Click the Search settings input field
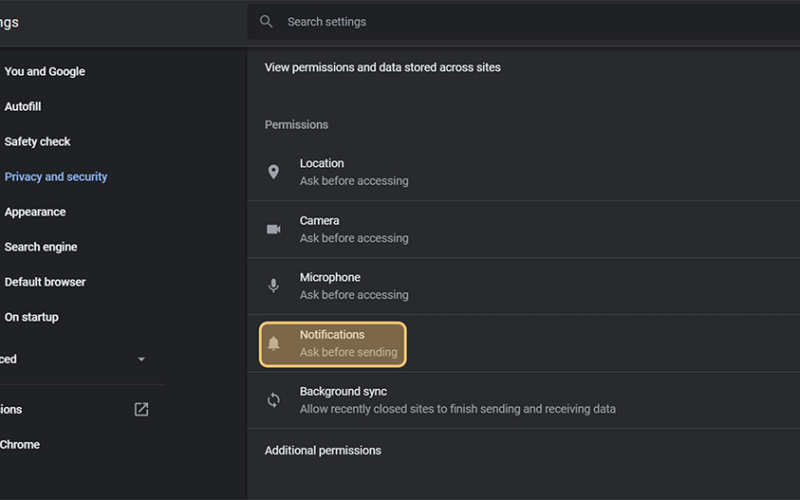The image size is (800, 500). [x=523, y=22]
